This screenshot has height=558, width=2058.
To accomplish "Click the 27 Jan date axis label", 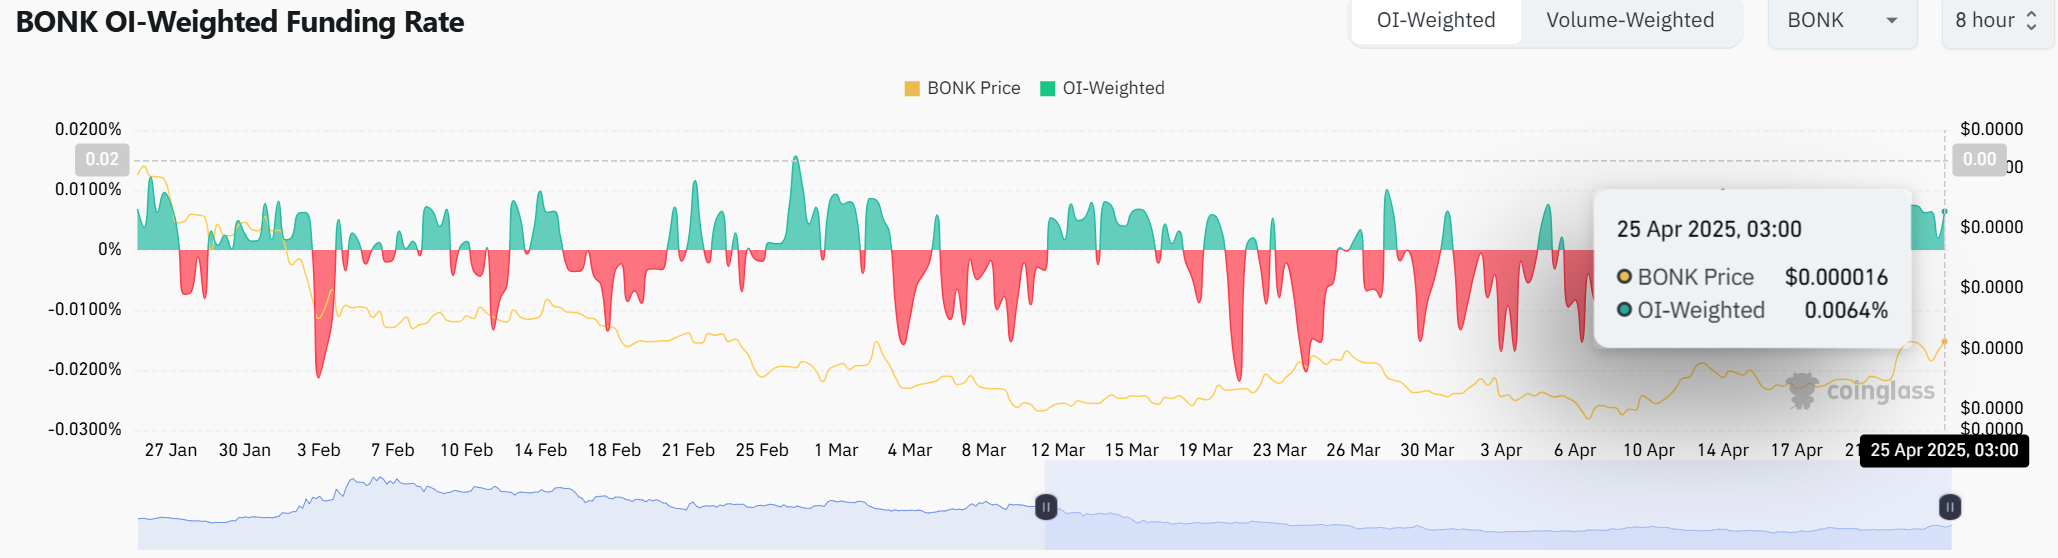I will click(x=171, y=450).
